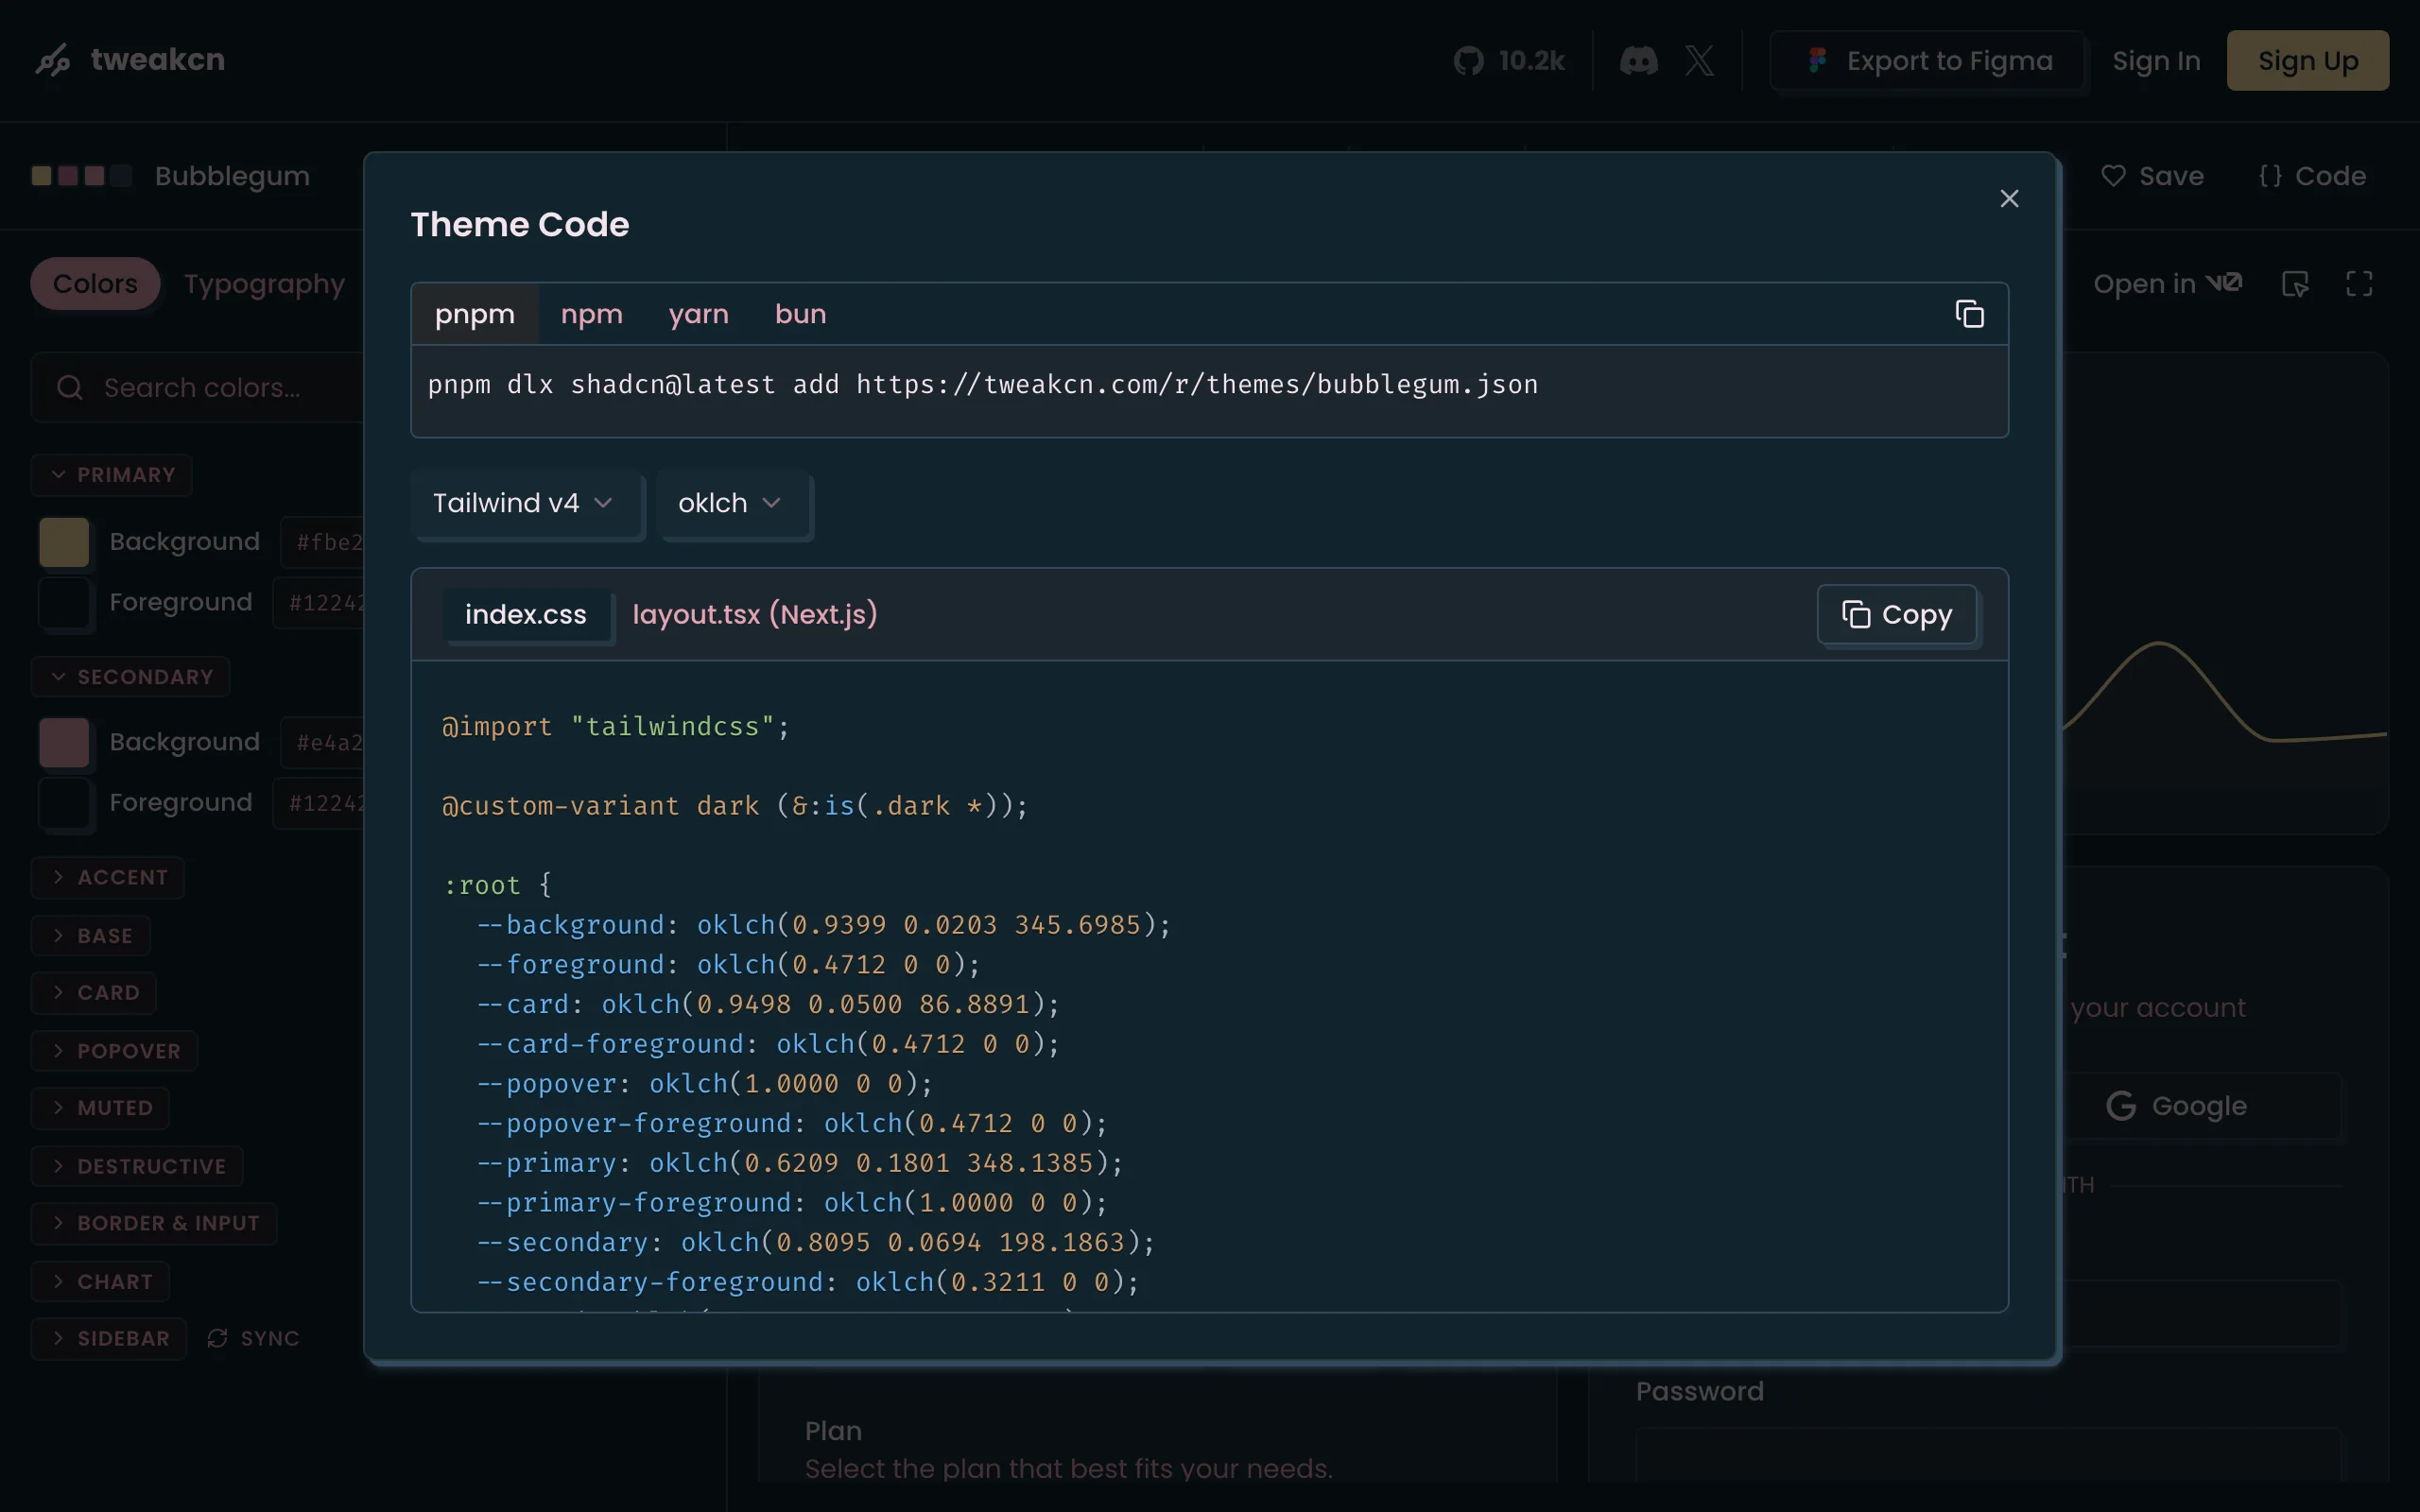Click the 10.2k GitHub stars count

coord(1531,61)
